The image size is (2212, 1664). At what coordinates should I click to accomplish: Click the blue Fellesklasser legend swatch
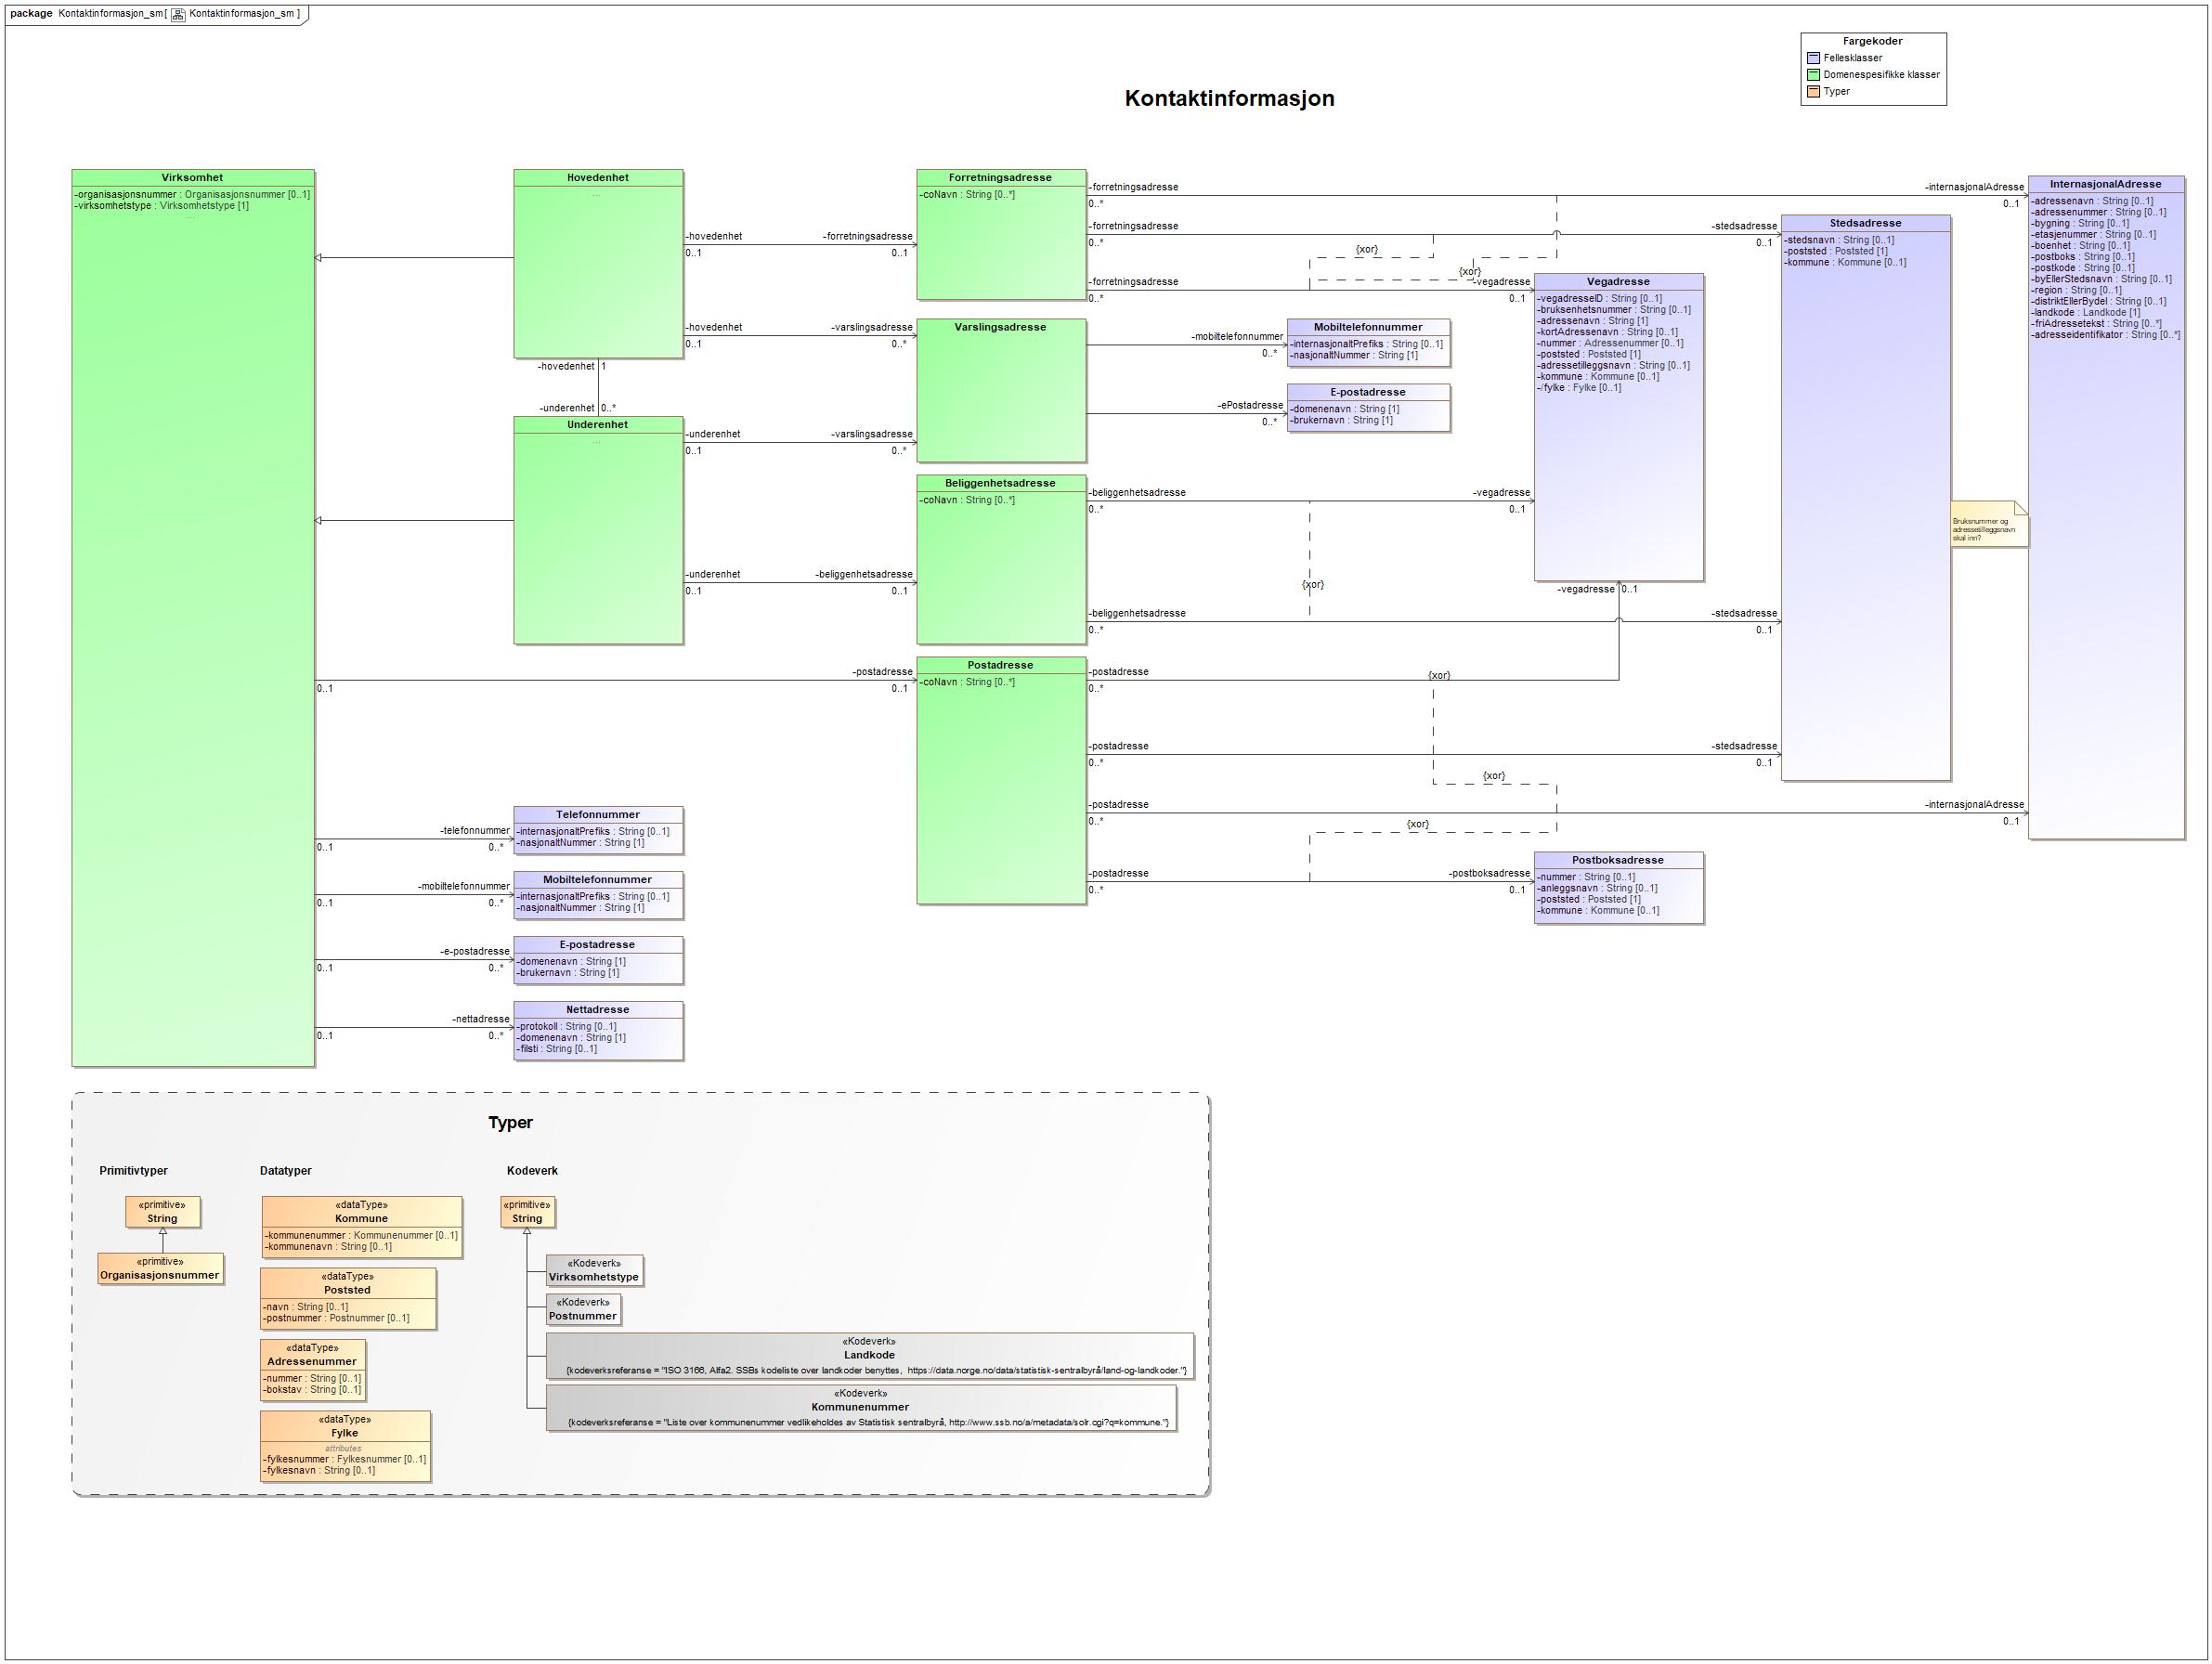pyautogui.click(x=1813, y=58)
